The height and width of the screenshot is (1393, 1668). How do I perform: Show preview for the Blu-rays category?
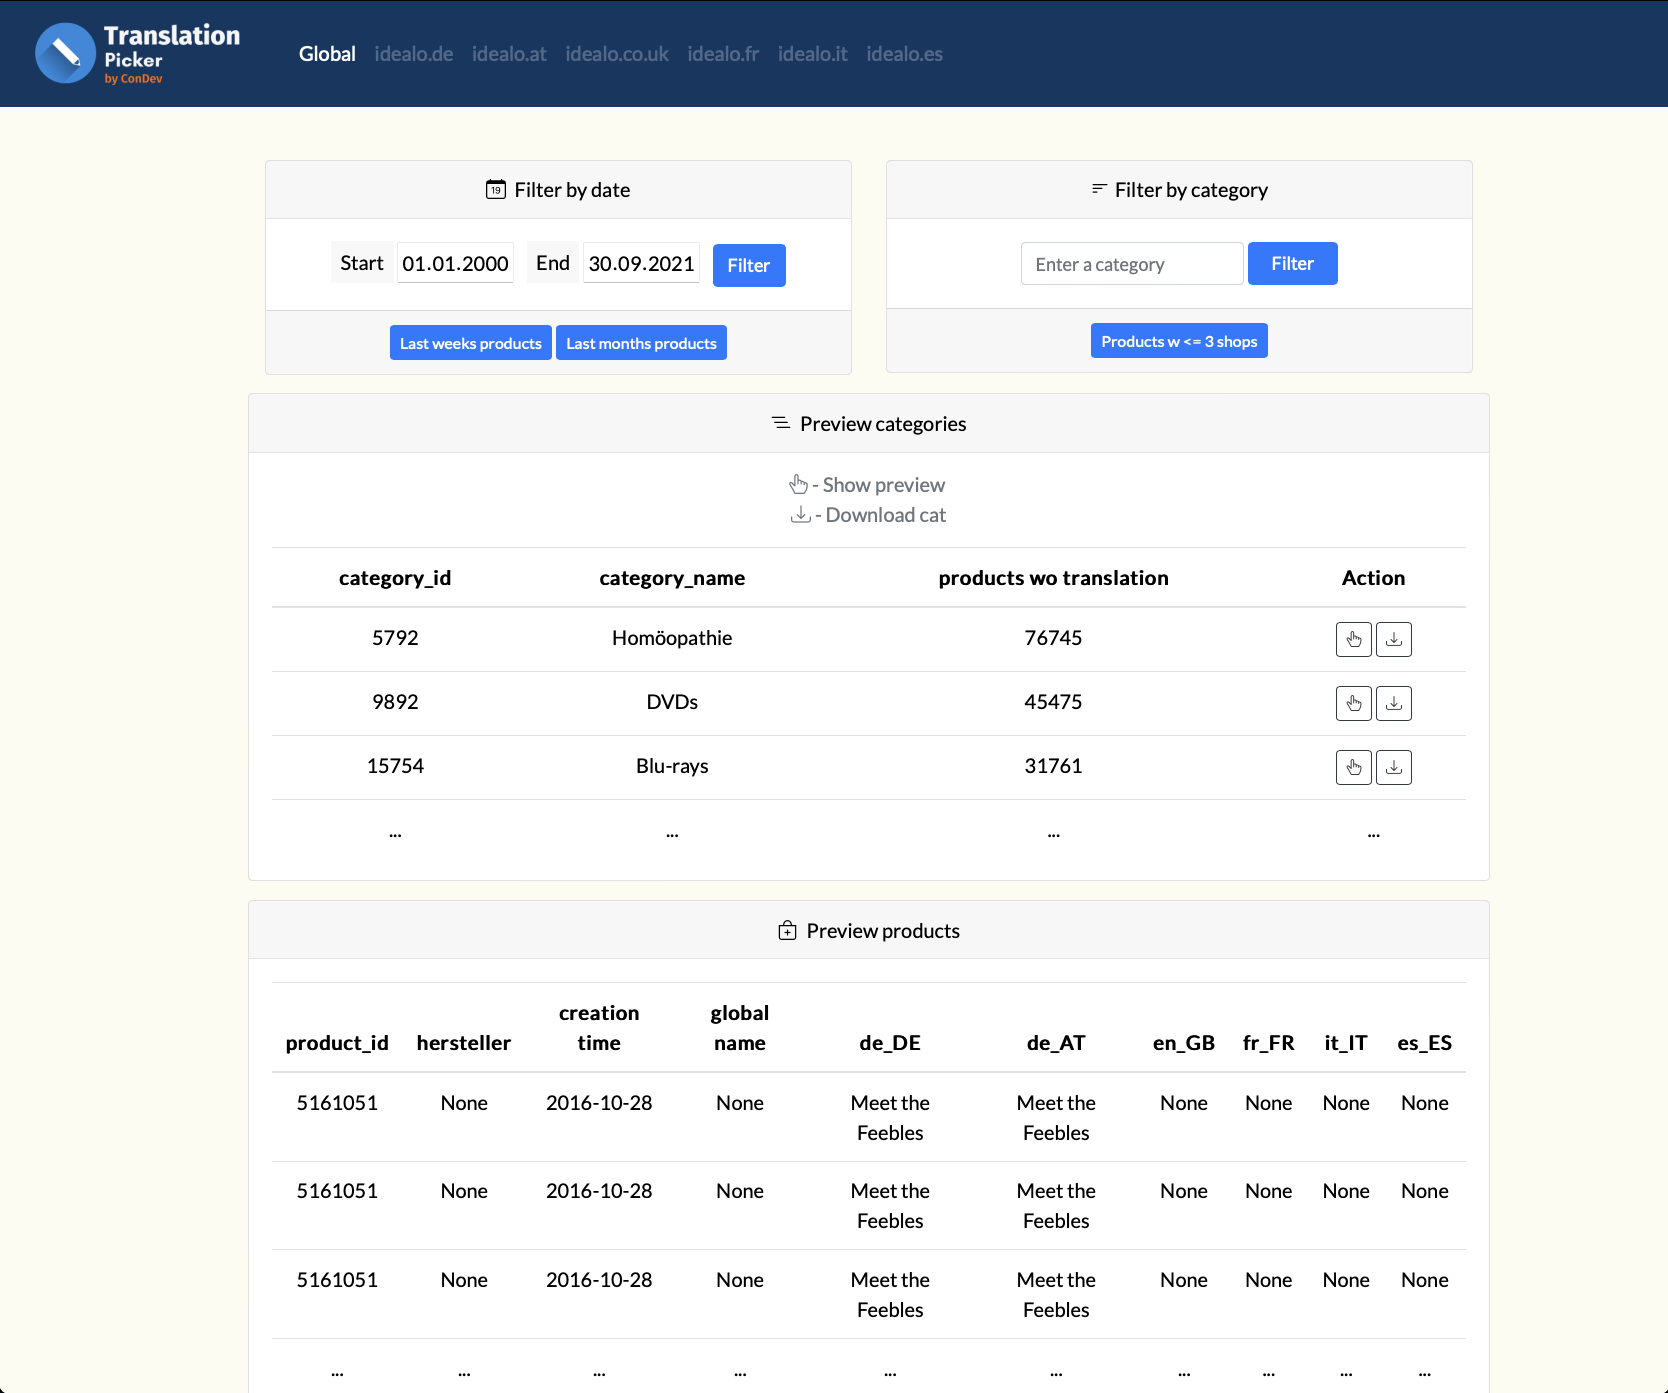[1354, 767]
